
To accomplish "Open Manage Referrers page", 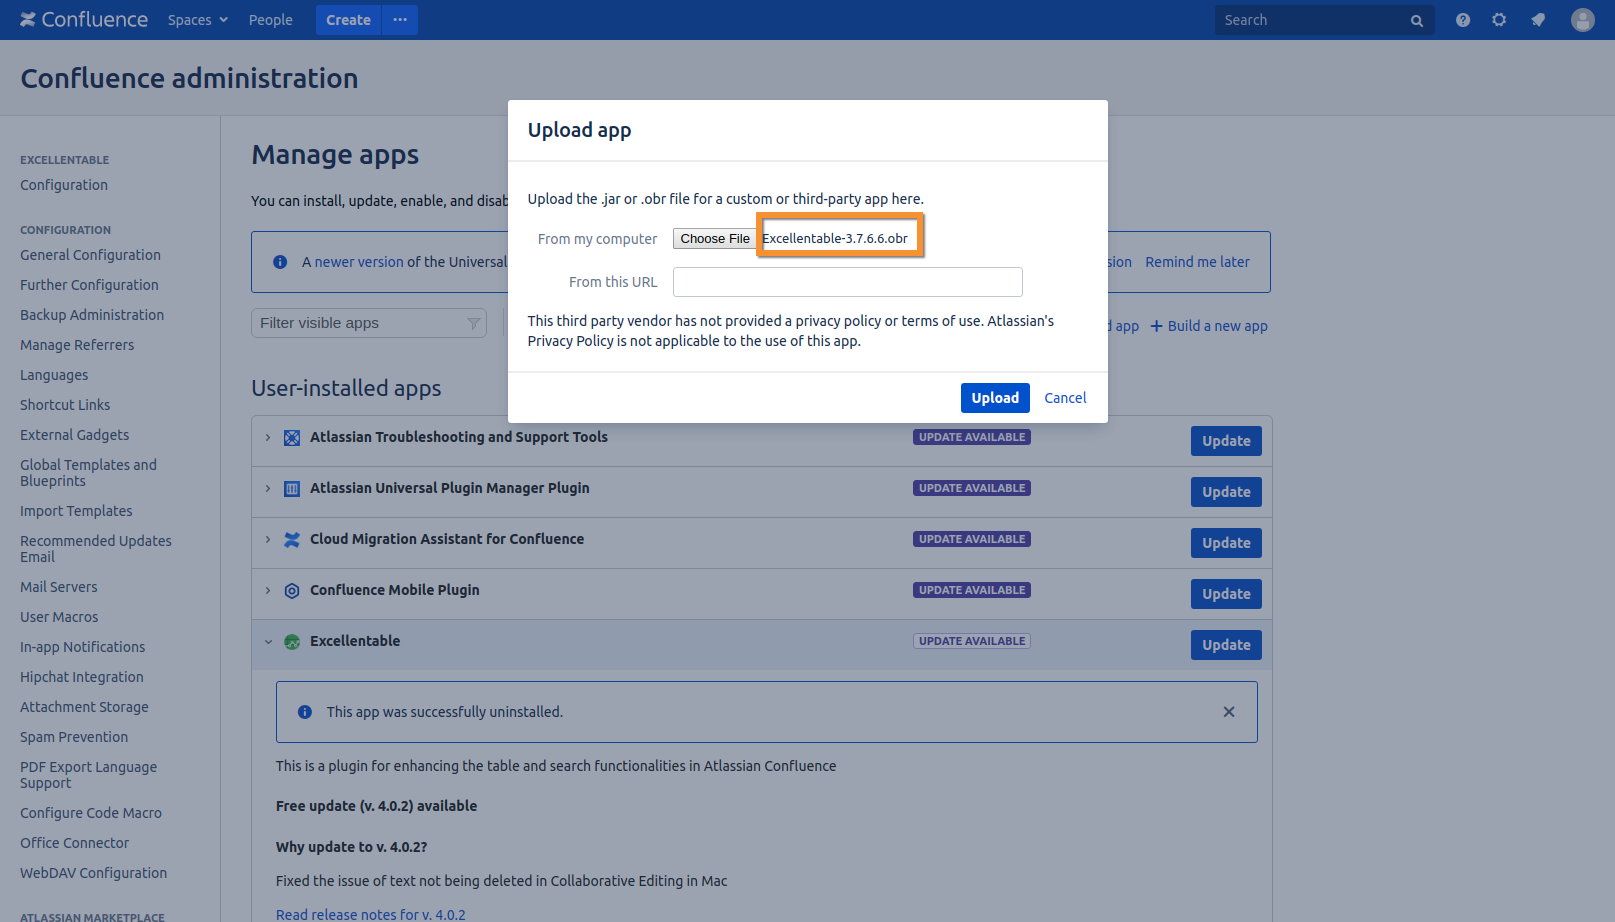I will click(x=77, y=345).
